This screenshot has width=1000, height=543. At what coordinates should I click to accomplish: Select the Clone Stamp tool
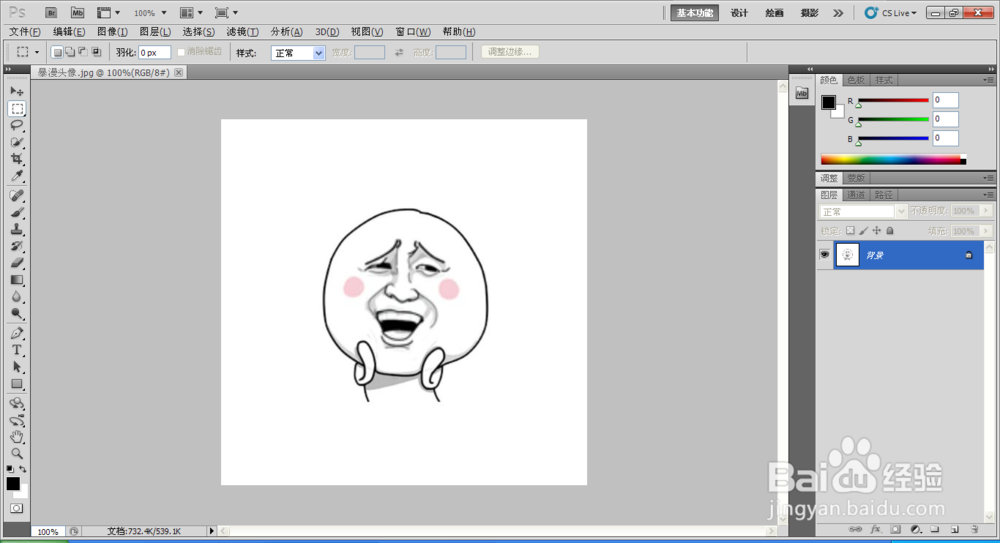(17, 229)
